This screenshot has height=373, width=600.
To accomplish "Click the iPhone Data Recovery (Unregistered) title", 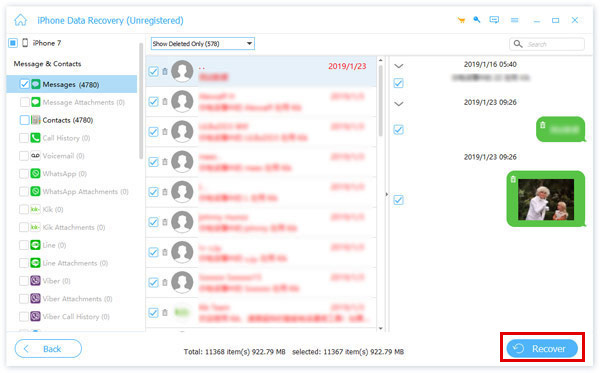I will click(x=110, y=20).
